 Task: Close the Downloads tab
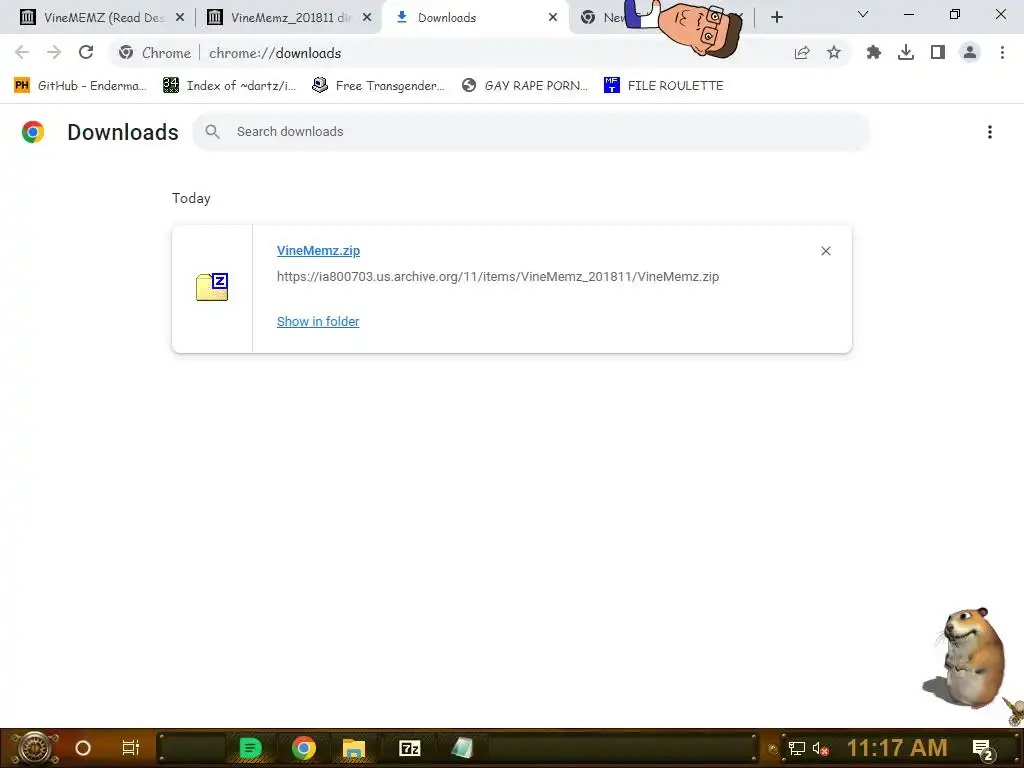click(553, 18)
